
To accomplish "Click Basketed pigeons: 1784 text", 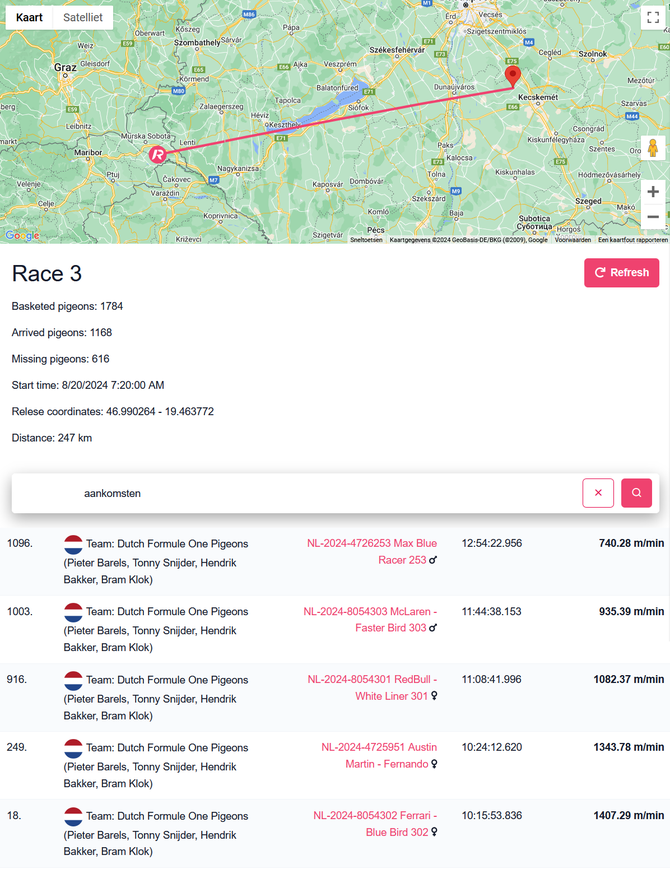I will [67, 306].
